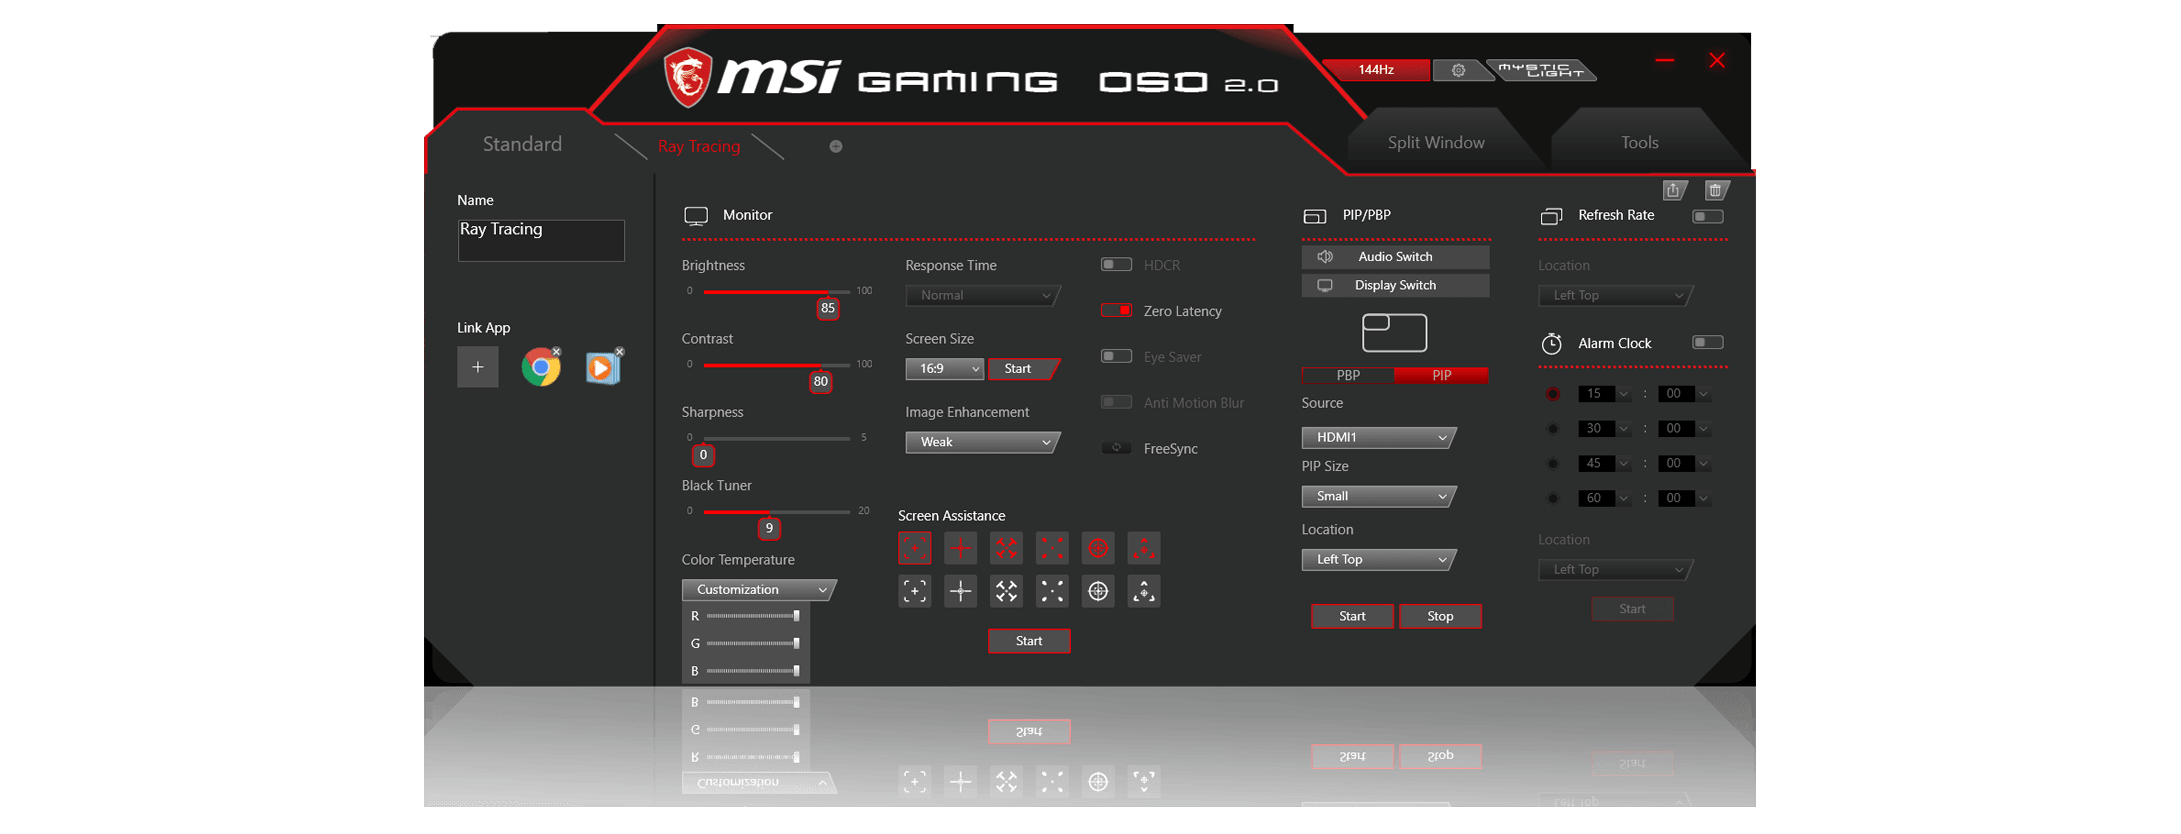
Task: Open the alarm minutes 45 dropdown
Action: [x=1604, y=464]
